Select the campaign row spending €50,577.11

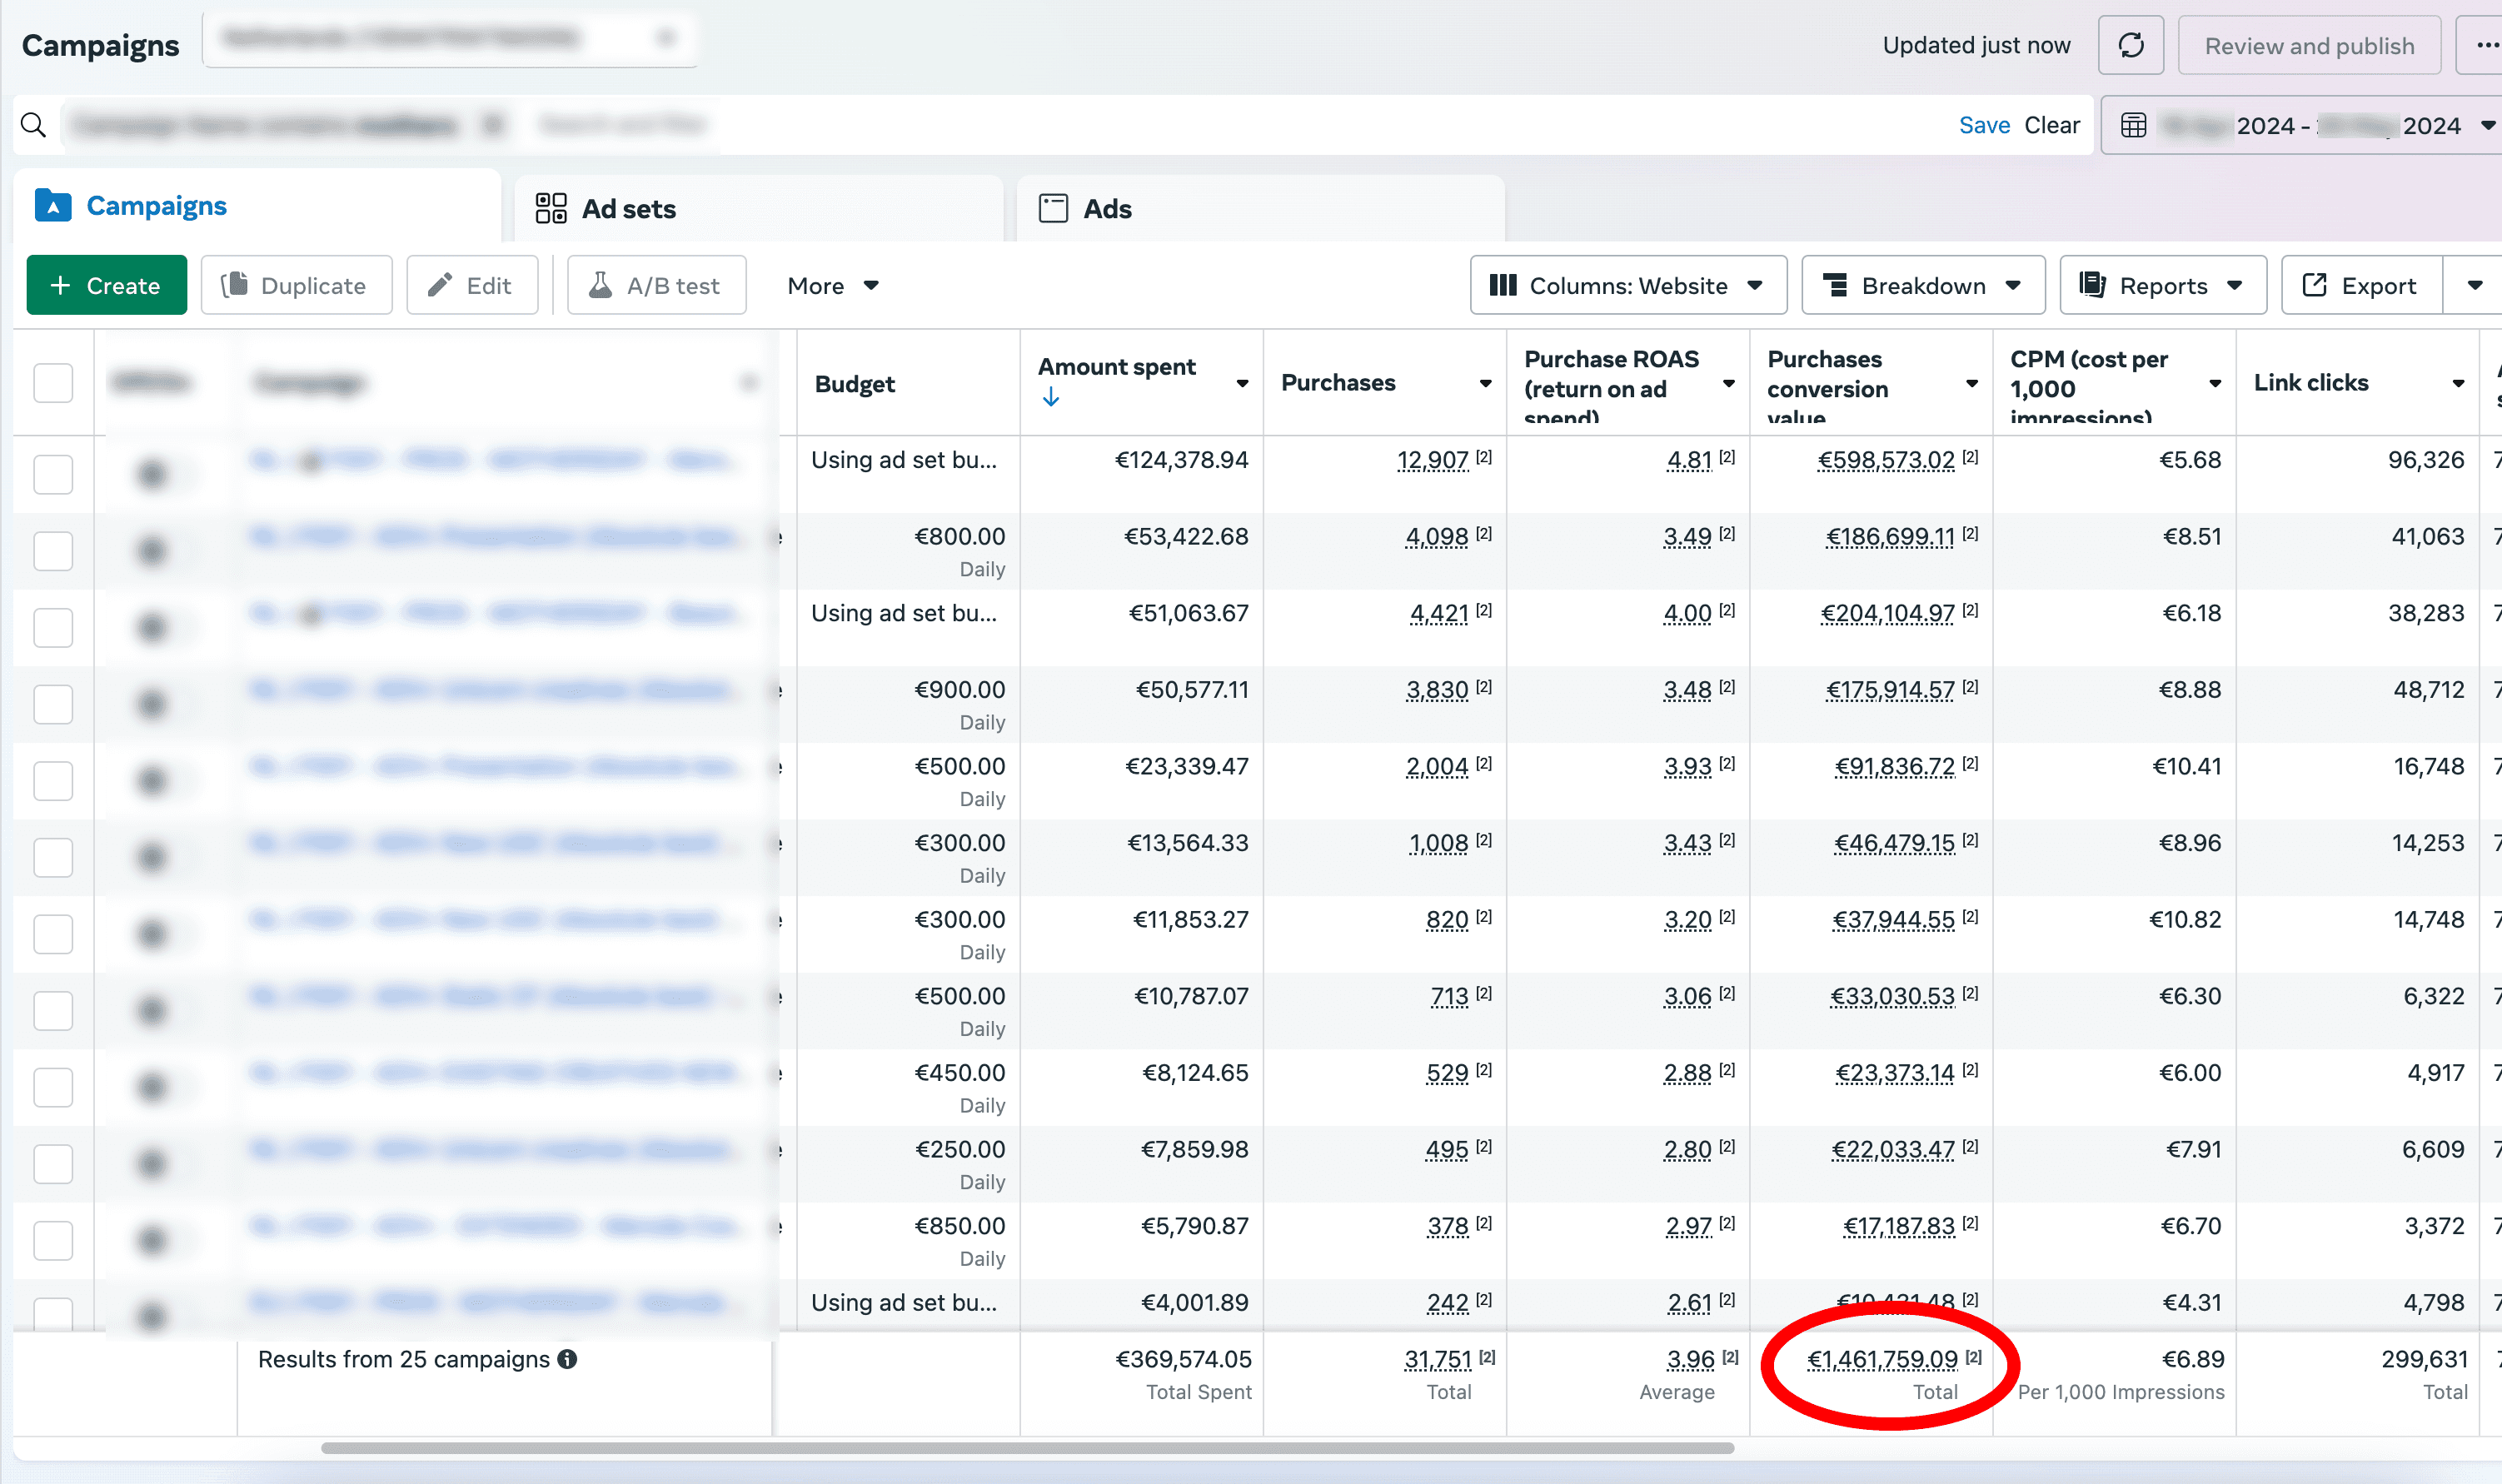click(x=53, y=704)
